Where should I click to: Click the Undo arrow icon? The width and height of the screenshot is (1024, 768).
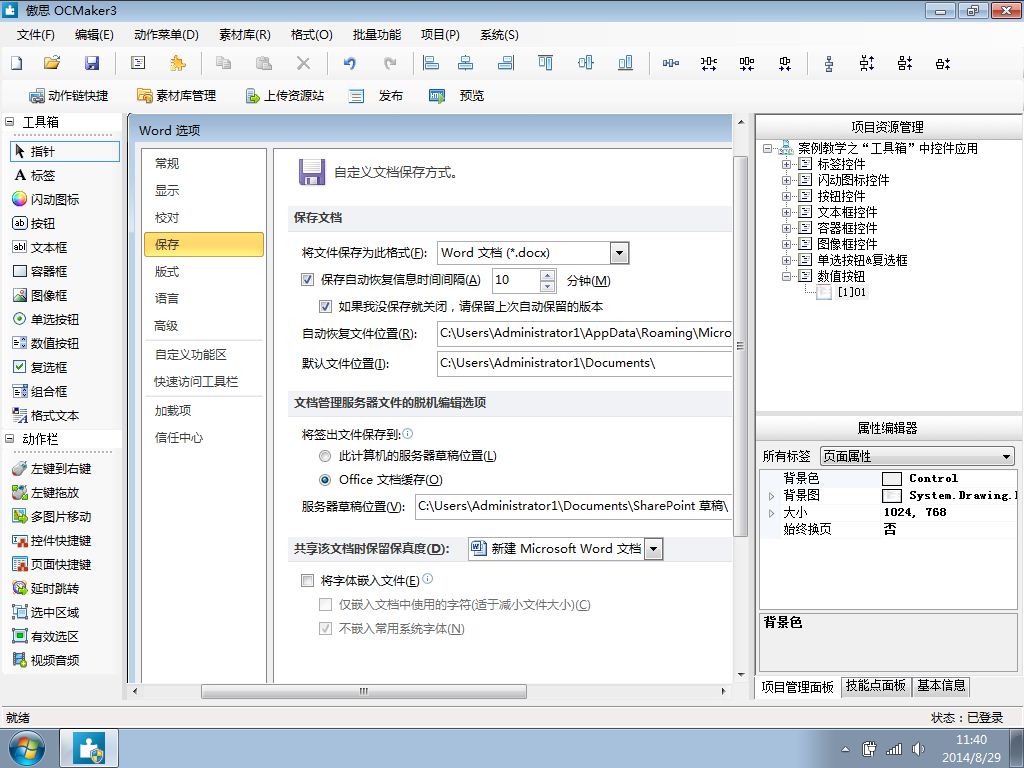click(x=350, y=63)
